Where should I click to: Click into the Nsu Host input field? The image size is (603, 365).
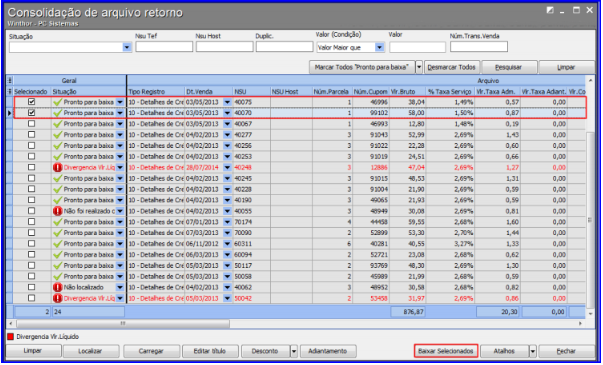[225, 47]
